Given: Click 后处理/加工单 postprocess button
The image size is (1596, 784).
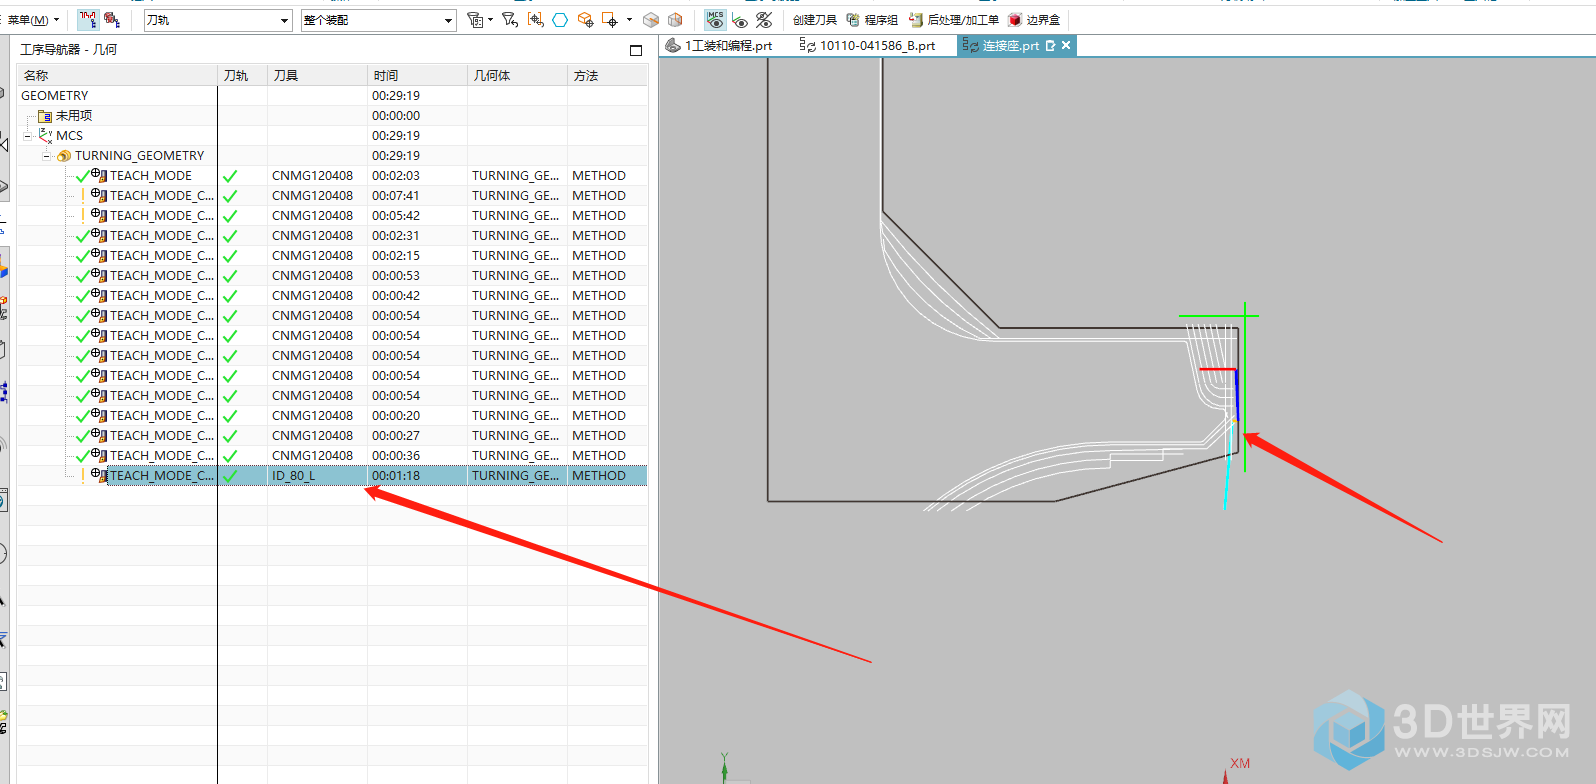Looking at the screenshot, I should tap(954, 20).
